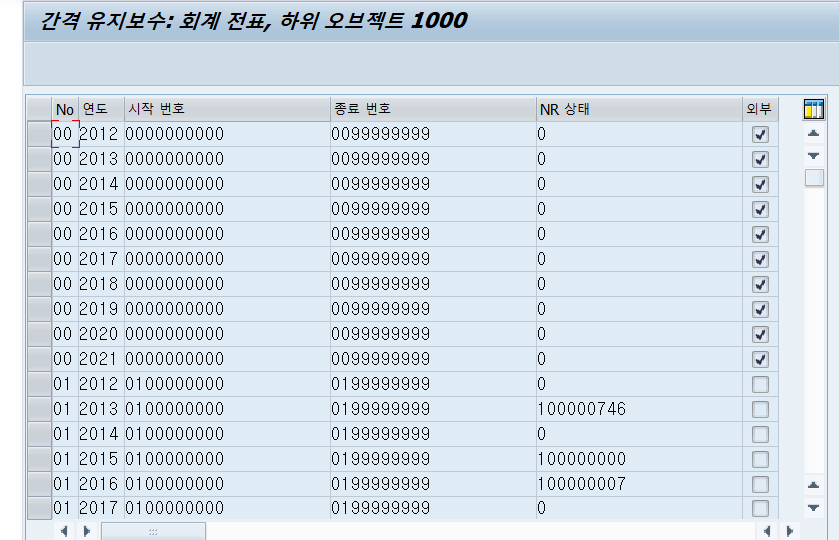Select row 00 2015 via row selector
Viewport: 839px width, 540px height.
40,209
